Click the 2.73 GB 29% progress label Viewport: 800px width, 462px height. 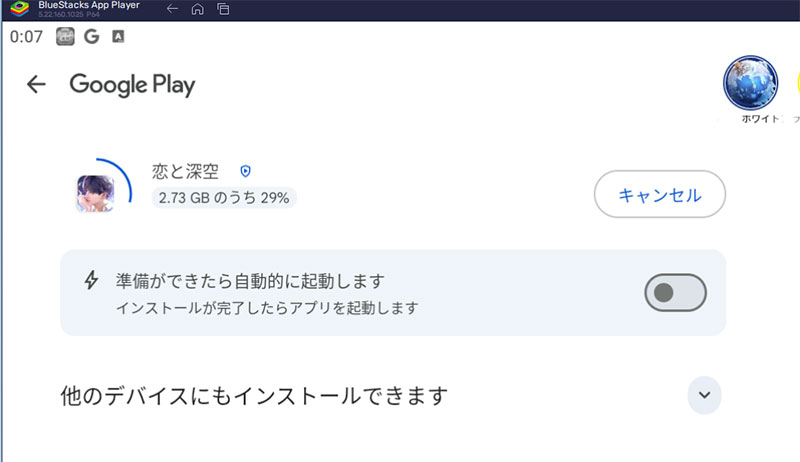pyautogui.click(x=224, y=198)
